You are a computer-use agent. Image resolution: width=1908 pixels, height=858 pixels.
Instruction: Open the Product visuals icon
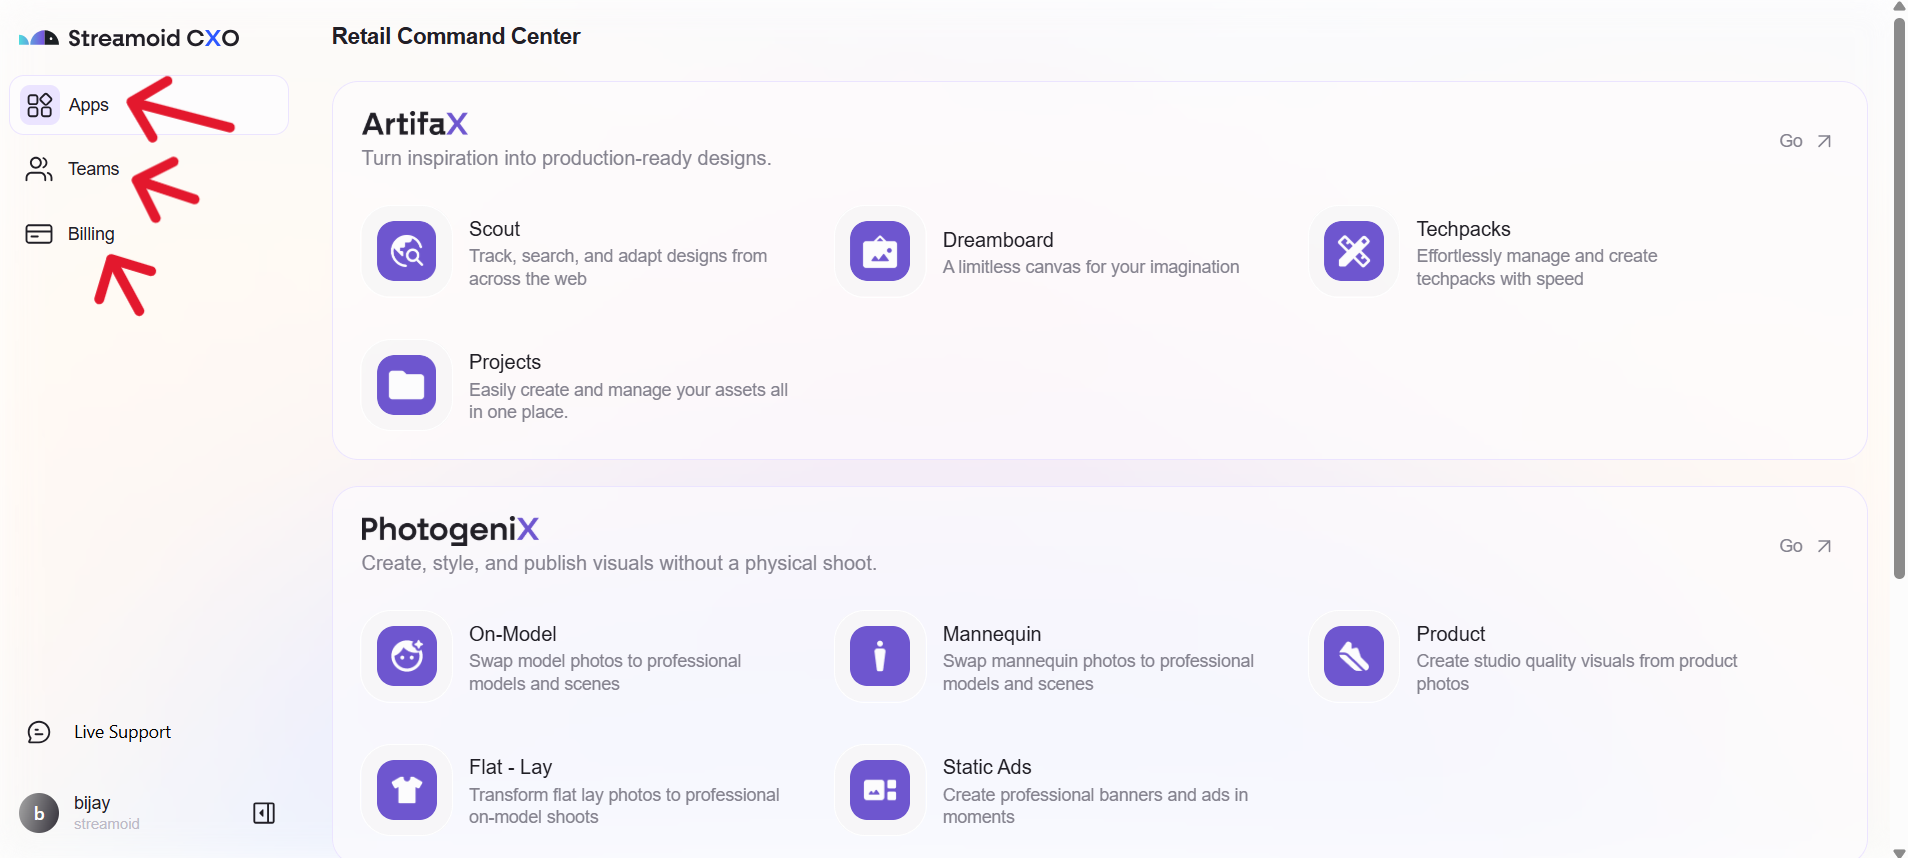pyautogui.click(x=1353, y=656)
